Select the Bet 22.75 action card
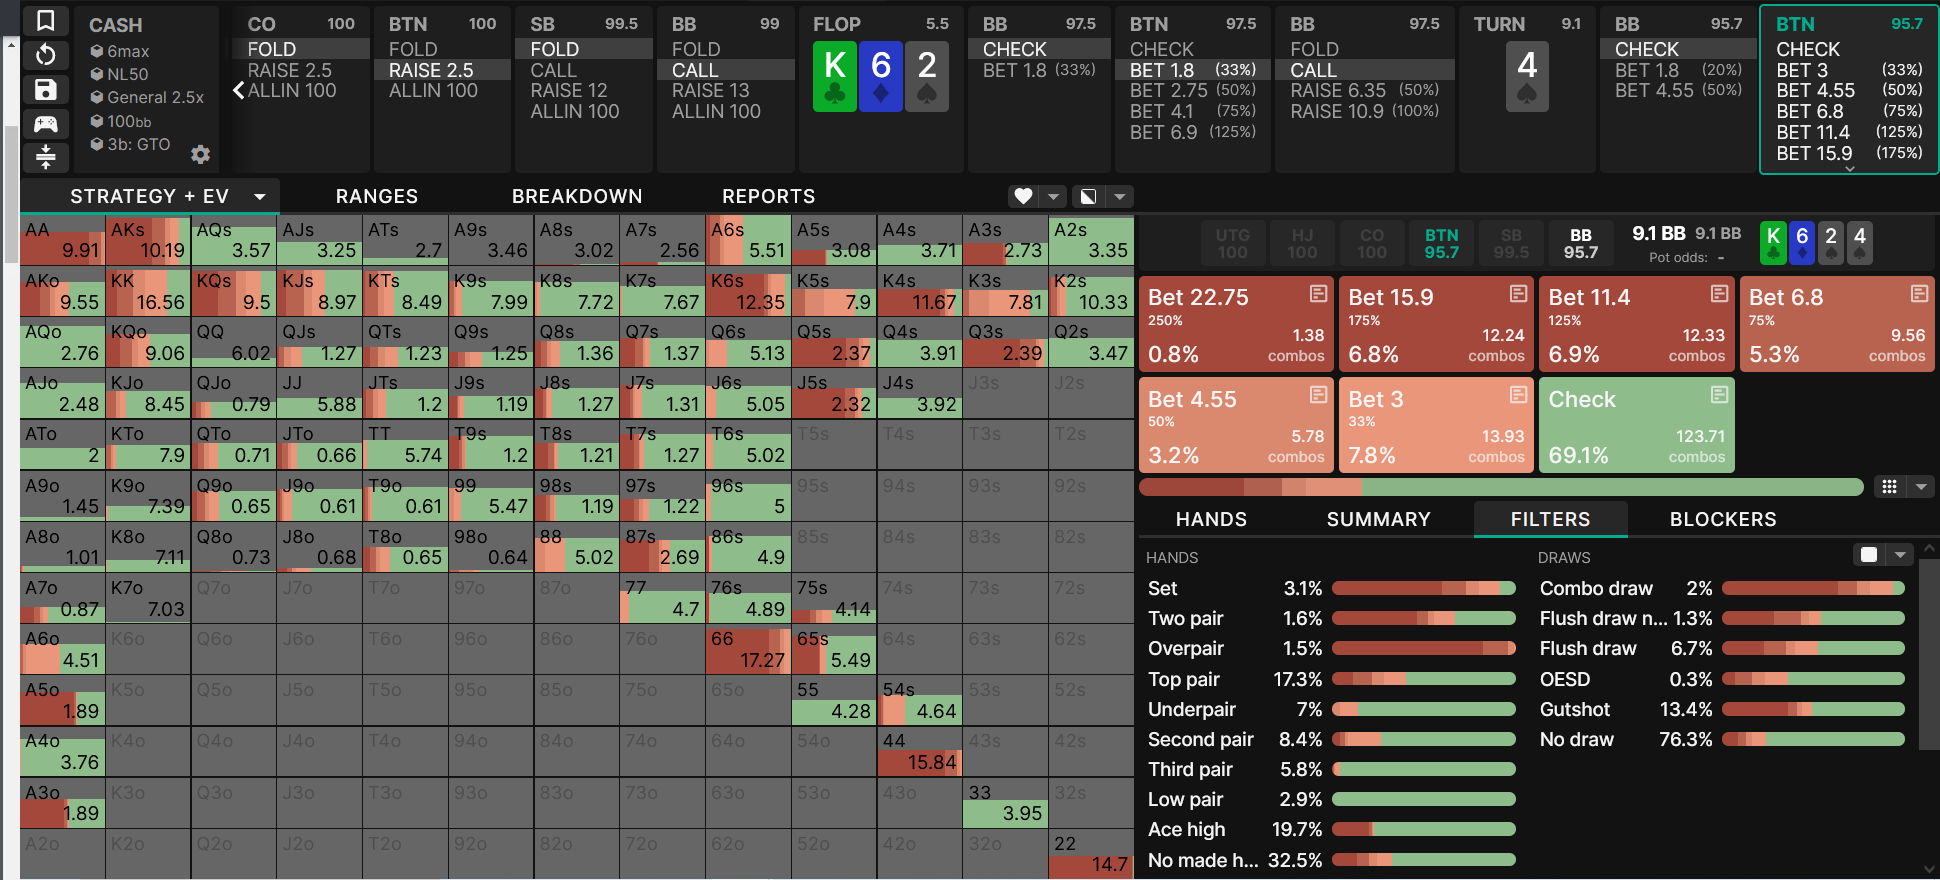 (x=1236, y=324)
